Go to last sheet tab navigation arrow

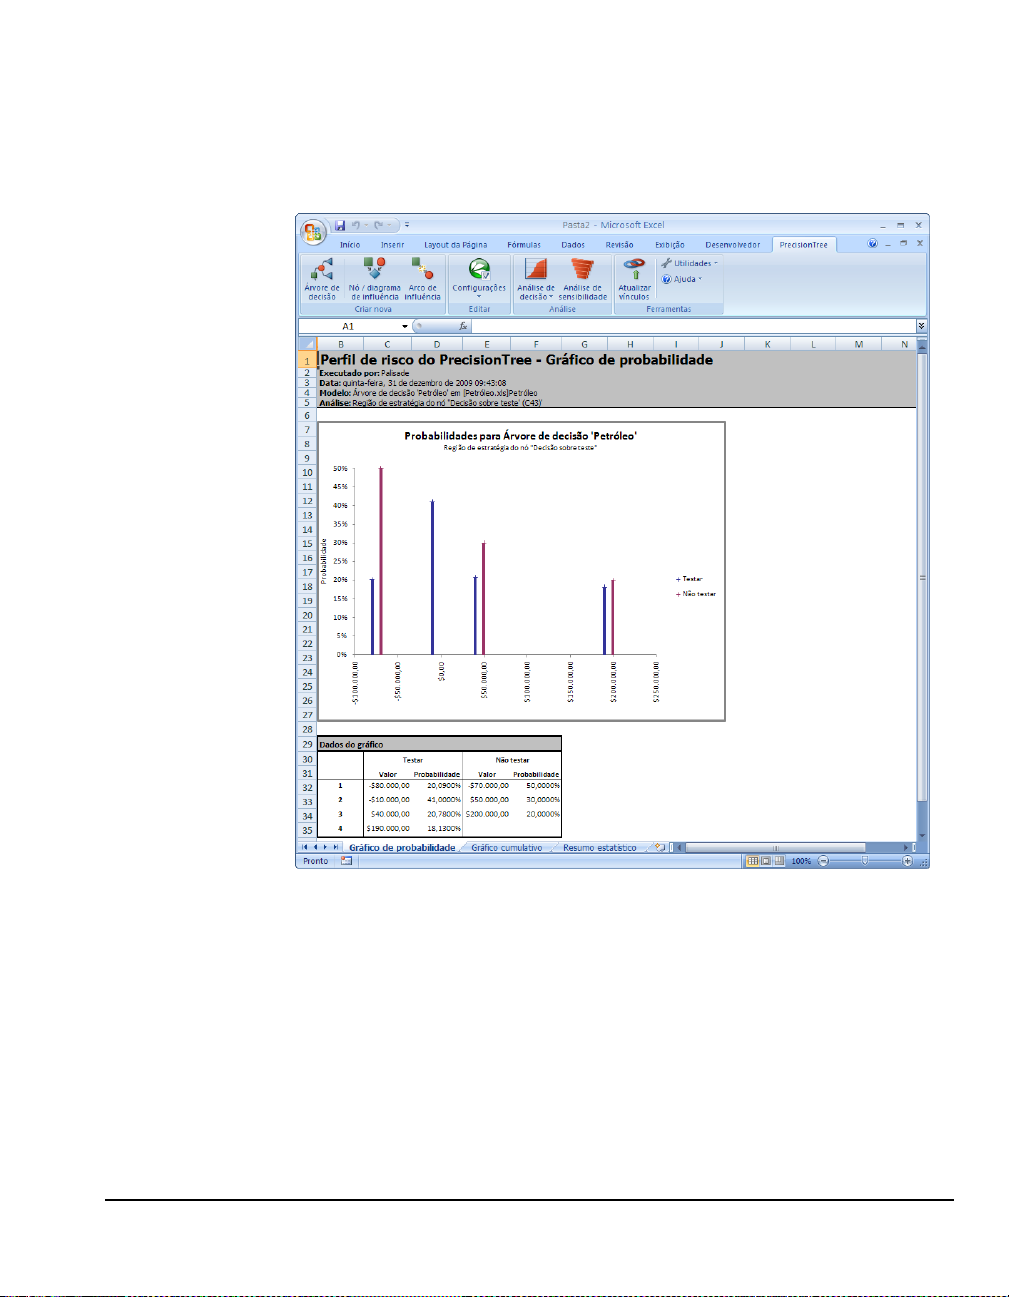click(x=336, y=847)
